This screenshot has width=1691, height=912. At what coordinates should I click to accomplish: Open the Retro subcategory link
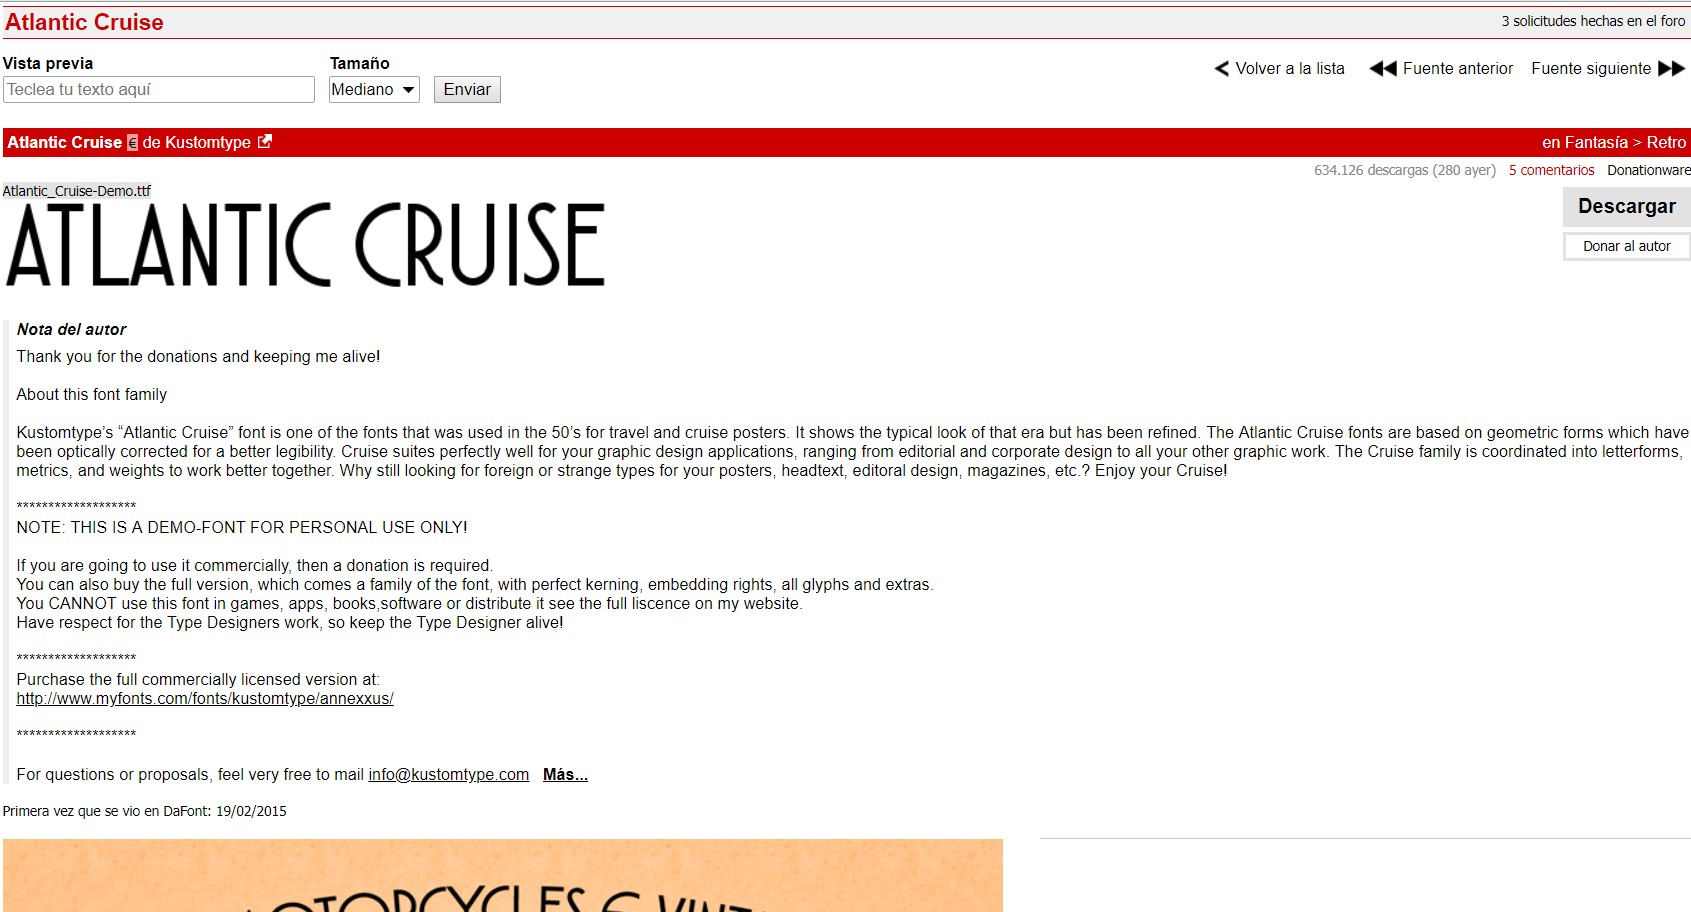tap(1666, 142)
